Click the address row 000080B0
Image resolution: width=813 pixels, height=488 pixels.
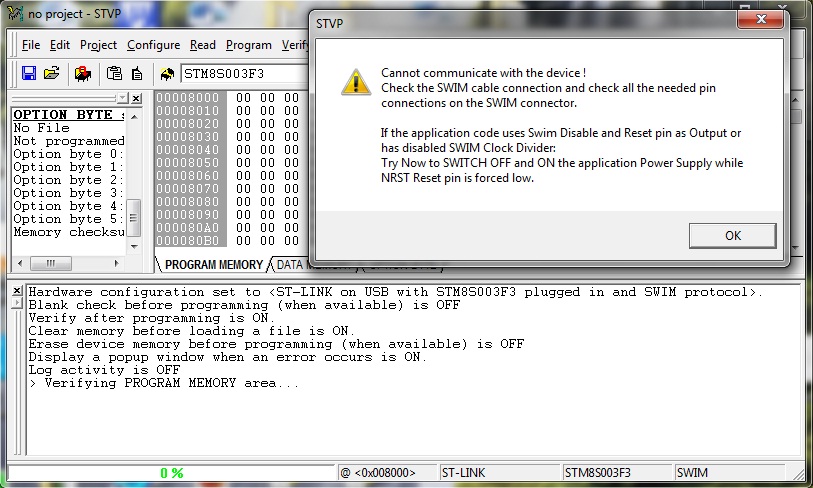(x=188, y=240)
